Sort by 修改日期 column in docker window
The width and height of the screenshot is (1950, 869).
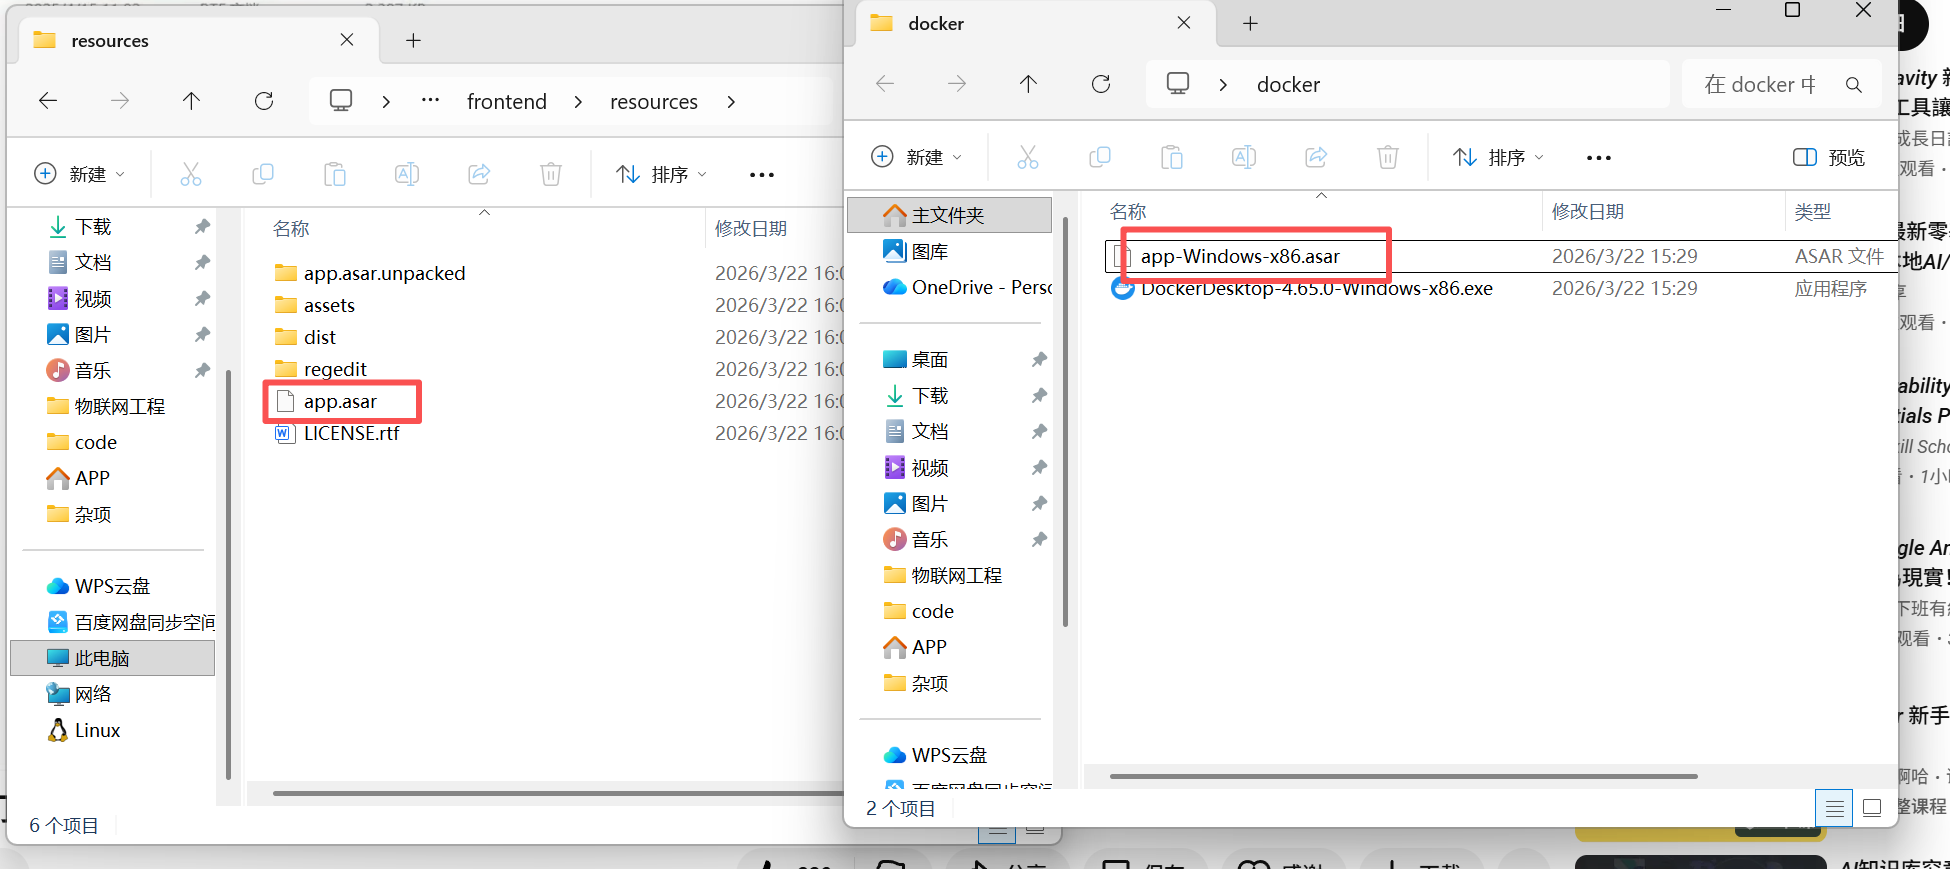pos(1588,212)
